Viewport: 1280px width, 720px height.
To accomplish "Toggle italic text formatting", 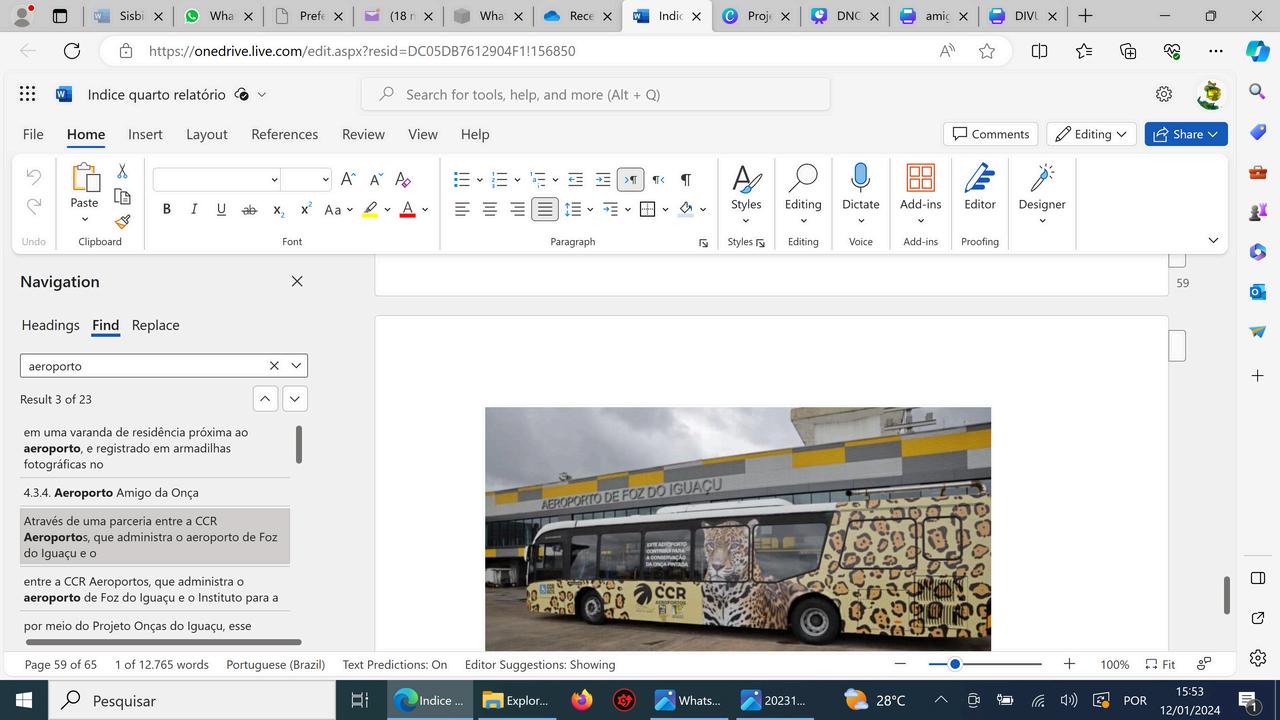I will pos(194,209).
